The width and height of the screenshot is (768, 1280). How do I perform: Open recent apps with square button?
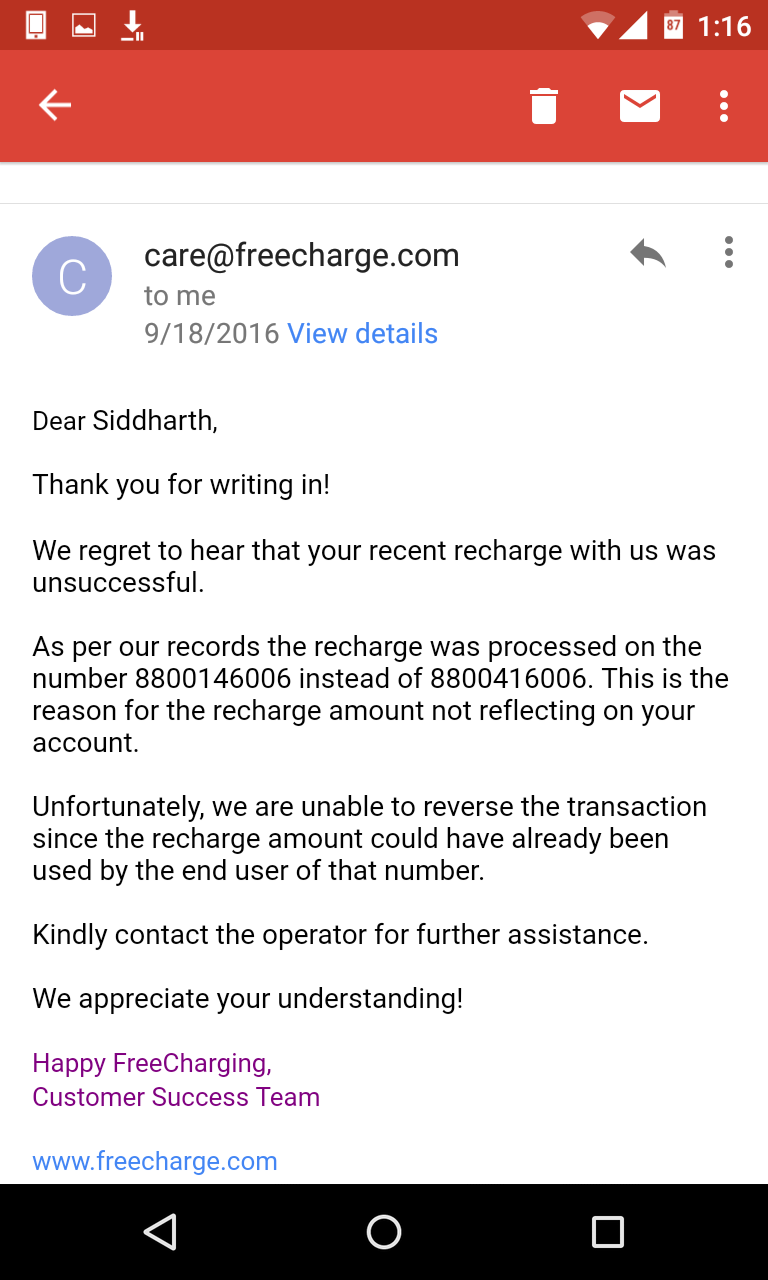point(608,1232)
